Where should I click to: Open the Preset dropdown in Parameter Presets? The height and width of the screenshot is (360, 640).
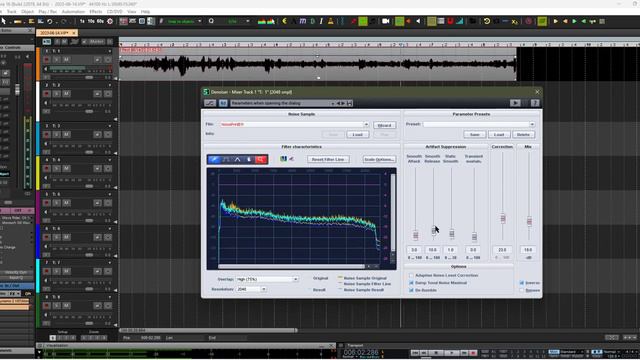click(x=532, y=124)
